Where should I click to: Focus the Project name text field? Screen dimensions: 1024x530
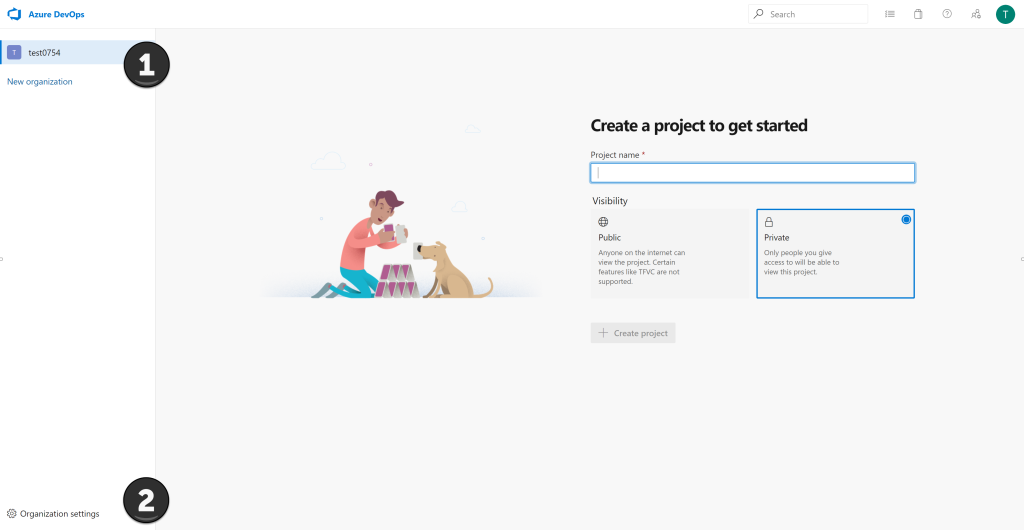tap(752, 173)
